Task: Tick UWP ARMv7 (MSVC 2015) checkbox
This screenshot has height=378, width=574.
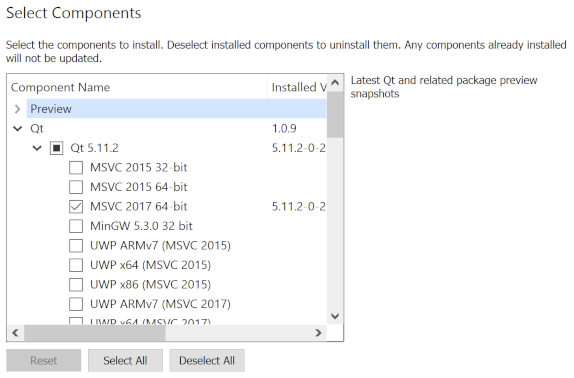Action: click(x=76, y=246)
